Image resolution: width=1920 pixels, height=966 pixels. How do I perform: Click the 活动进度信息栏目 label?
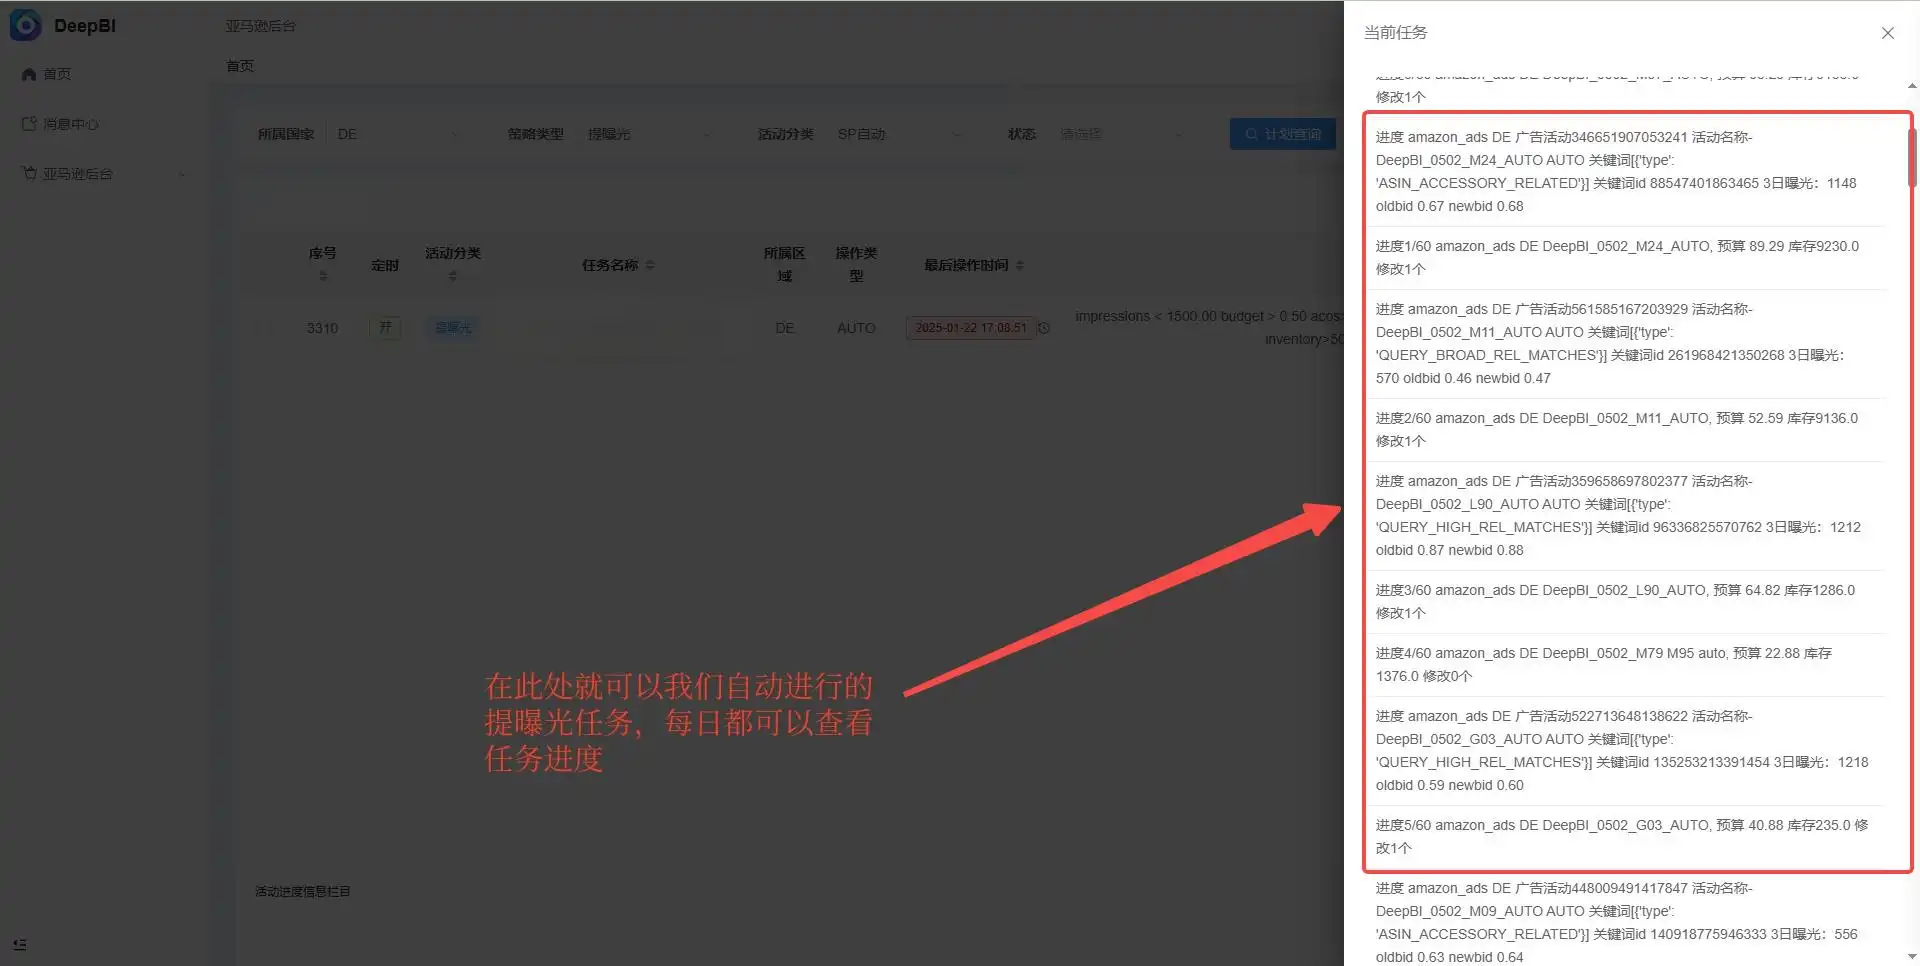point(302,891)
